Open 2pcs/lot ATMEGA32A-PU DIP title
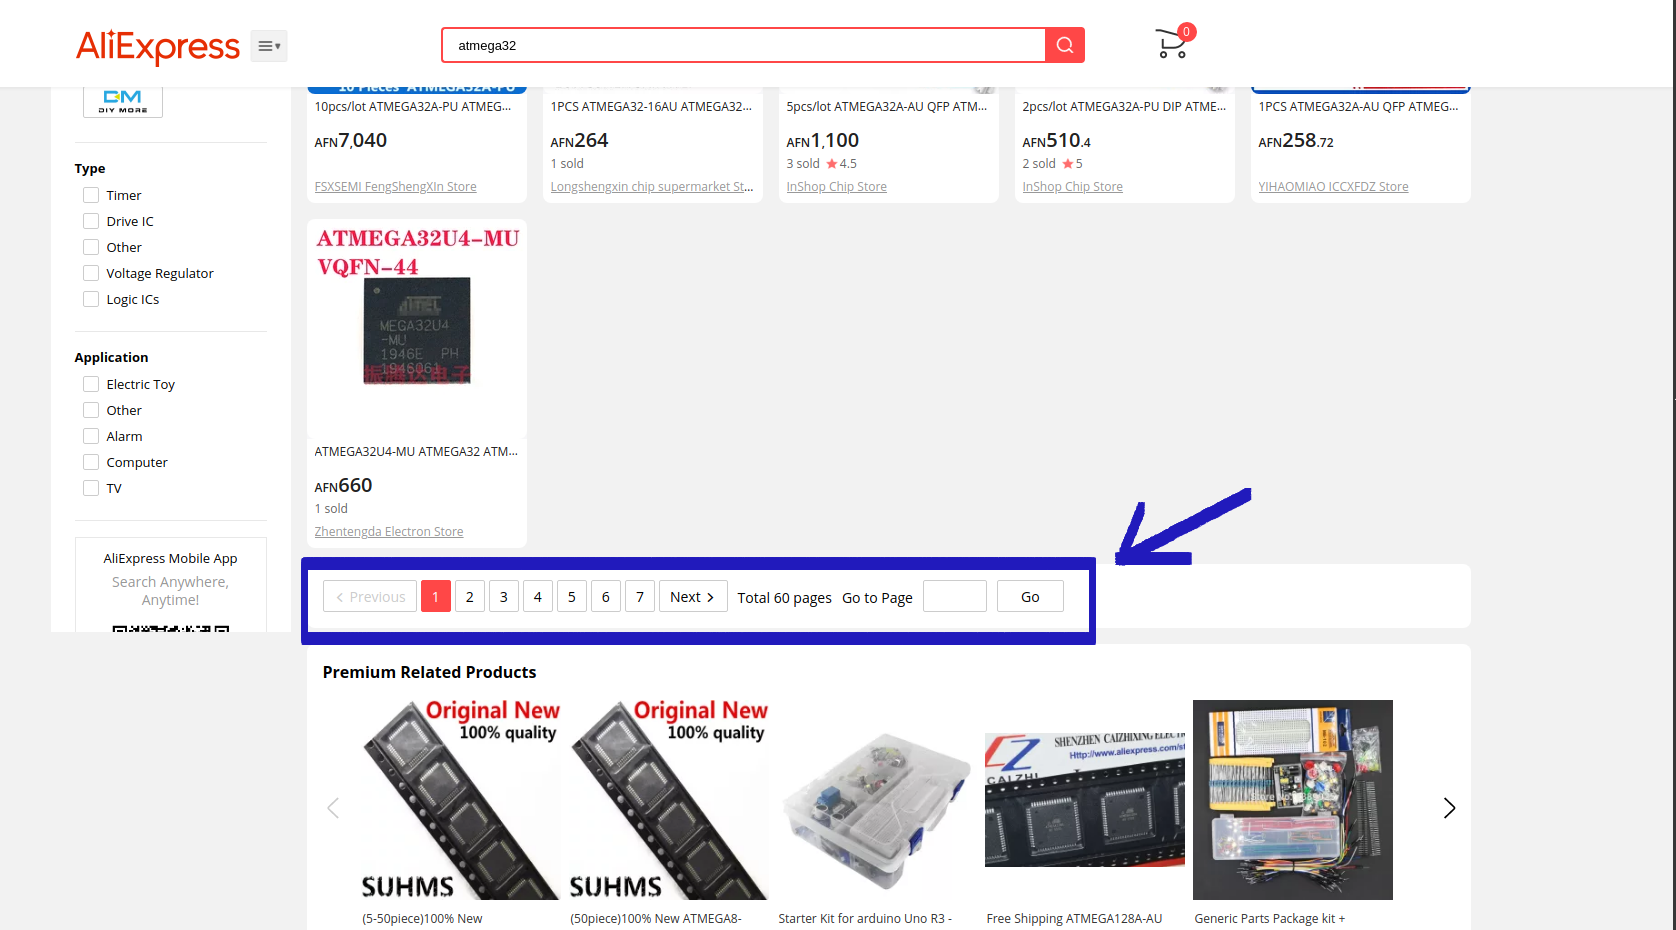This screenshot has width=1676, height=930. pyautogui.click(x=1124, y=106)
